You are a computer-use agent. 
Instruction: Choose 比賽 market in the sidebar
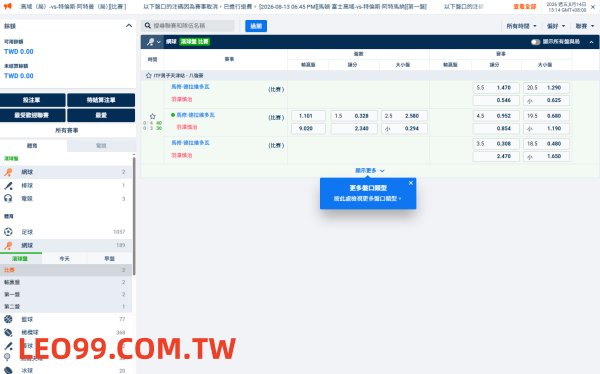coord(66,270)
